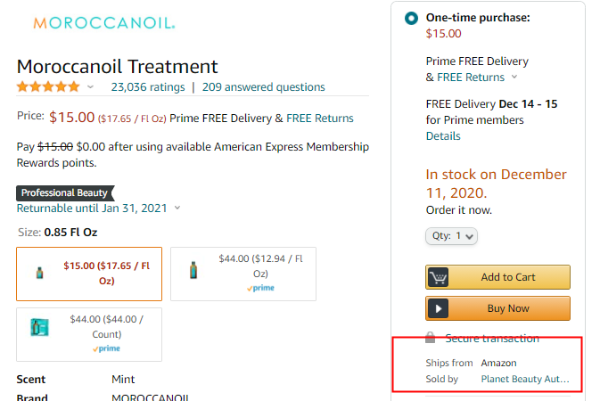
Task: Expand the Returnable until Jan 31, 2021 details
Action: point(177,208)
